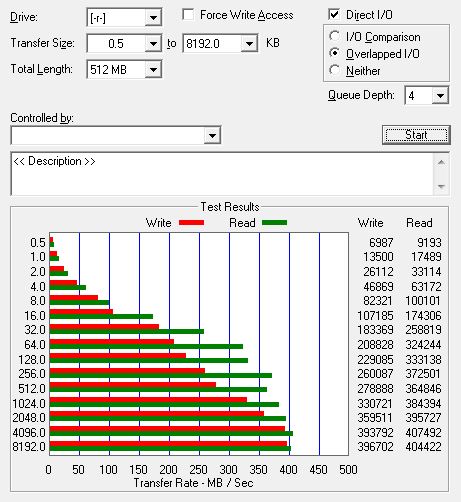The image size is (461, 502).
Task: Select the Neither radio button
Action: click(334, 70)
